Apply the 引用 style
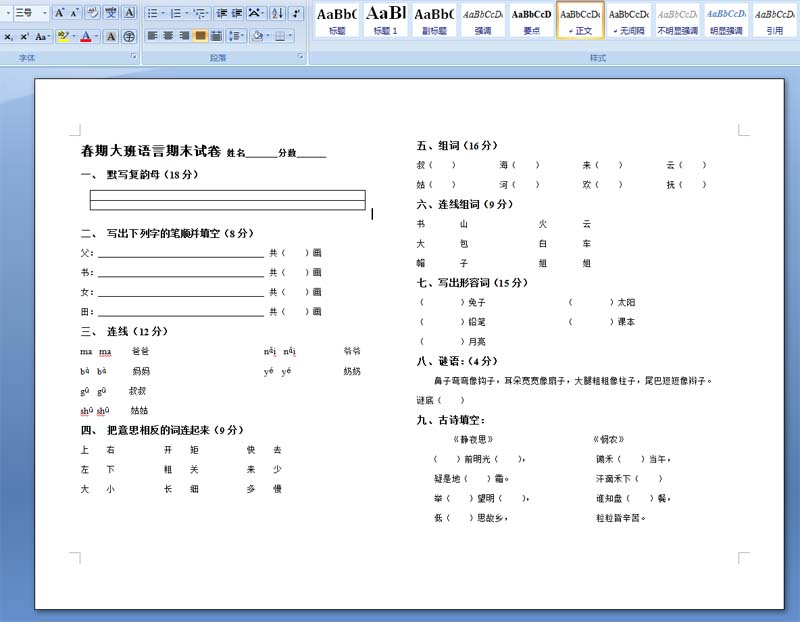Viewport: 800px width, 622px height. 774,19
